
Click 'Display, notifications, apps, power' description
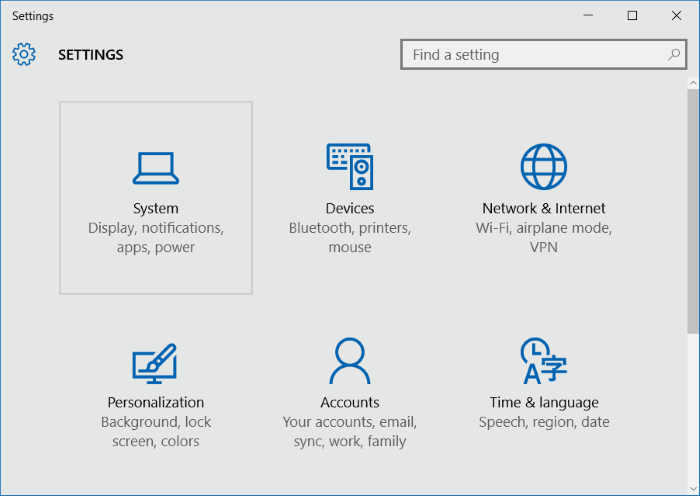click(156, 238)
